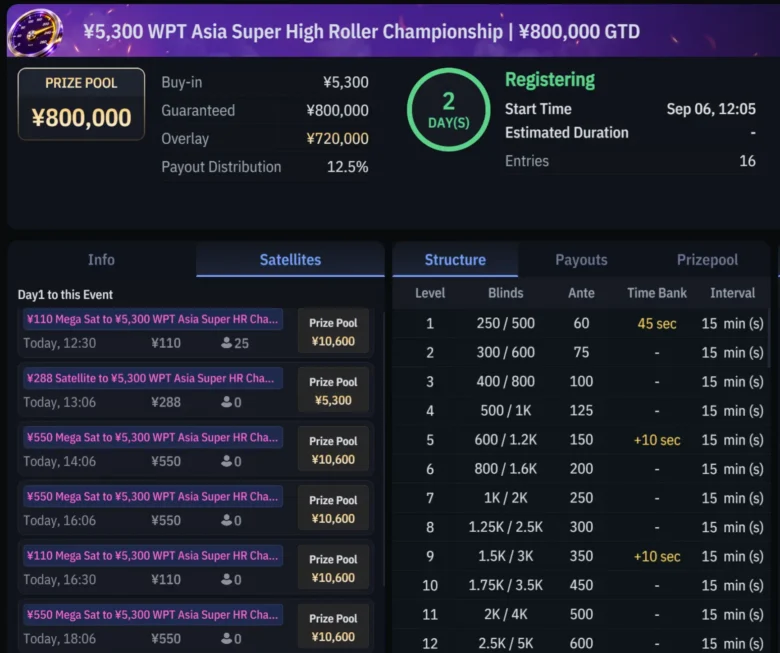Click the Day1 to this Event heading

pos(65,295)
